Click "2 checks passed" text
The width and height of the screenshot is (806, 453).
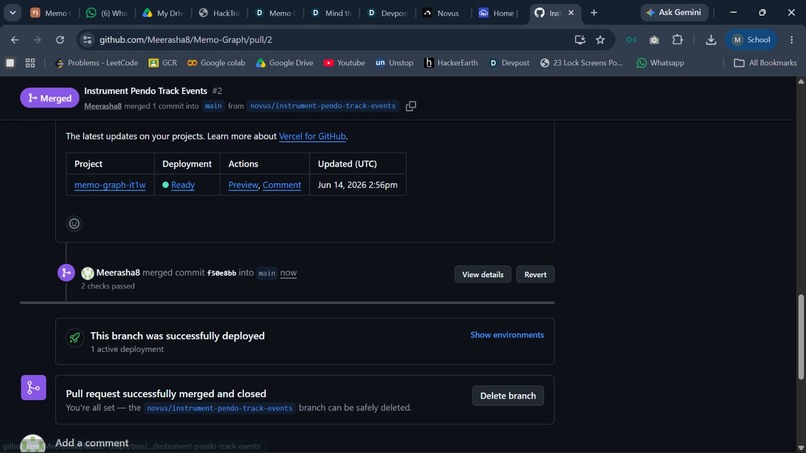coord(108,286)
